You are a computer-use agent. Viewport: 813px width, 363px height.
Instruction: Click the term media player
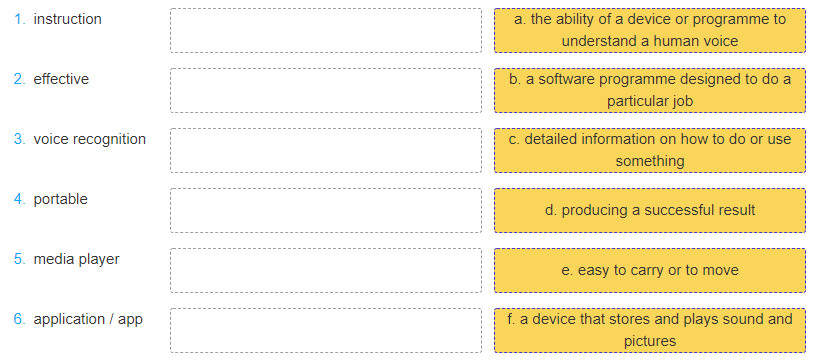coord(77,259)
